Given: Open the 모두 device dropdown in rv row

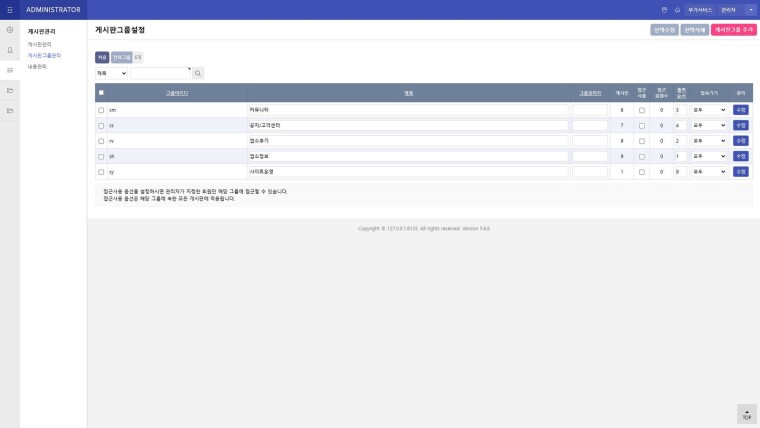Looking at the screenshot, I should [x=709, y=141].
